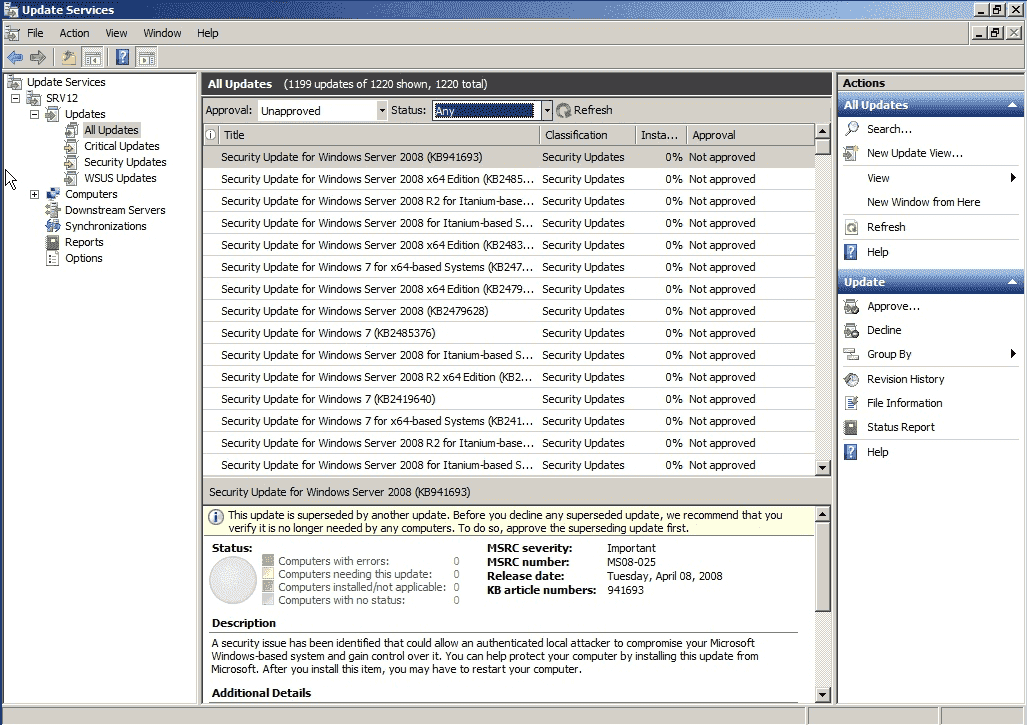
Task: Open the File menu
Action: pos(35,33)
